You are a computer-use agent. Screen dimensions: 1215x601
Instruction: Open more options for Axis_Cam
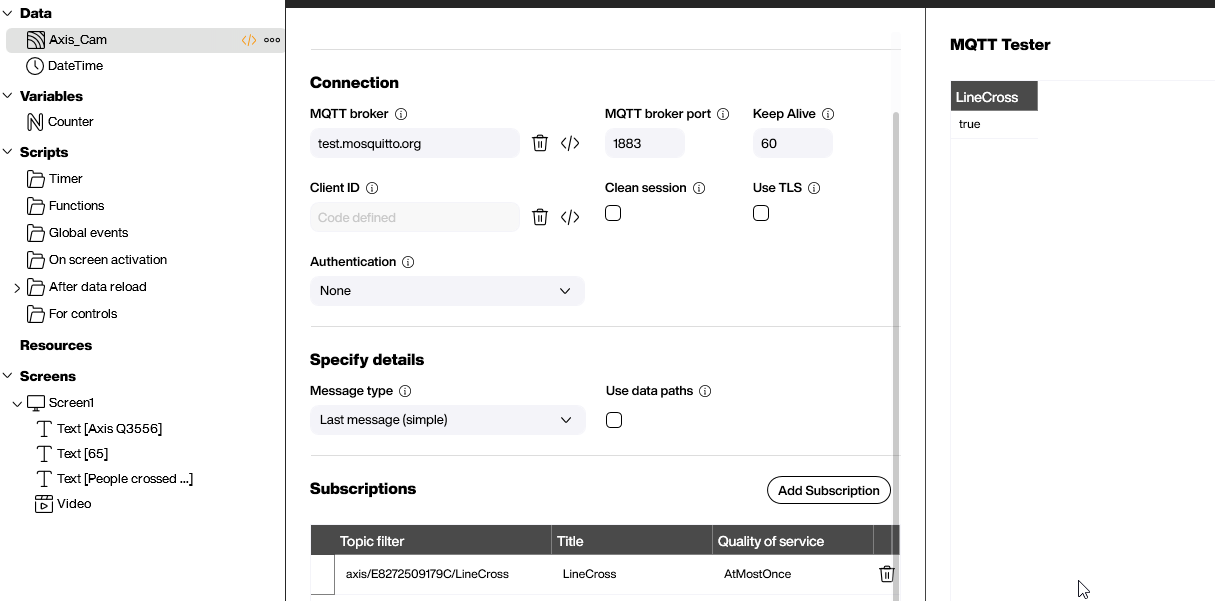pos(274,40)
